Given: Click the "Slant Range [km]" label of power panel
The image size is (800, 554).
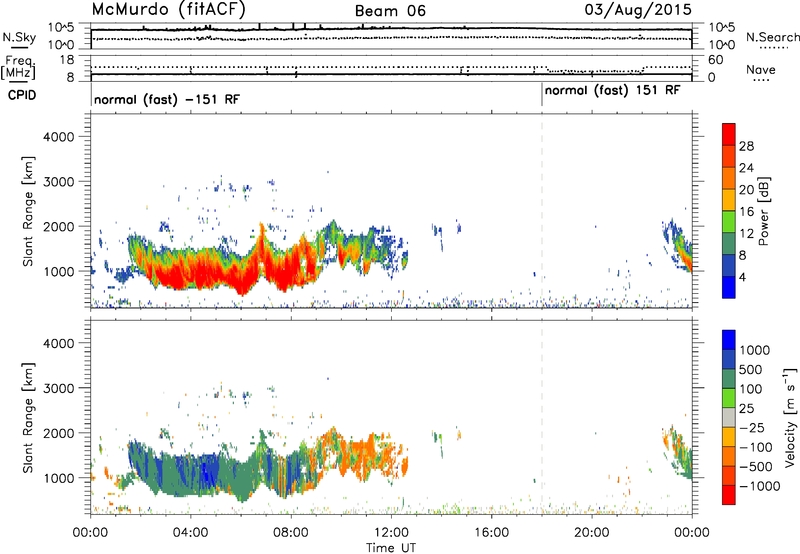Looking at the screenshot, I should [x=28, y=211].
